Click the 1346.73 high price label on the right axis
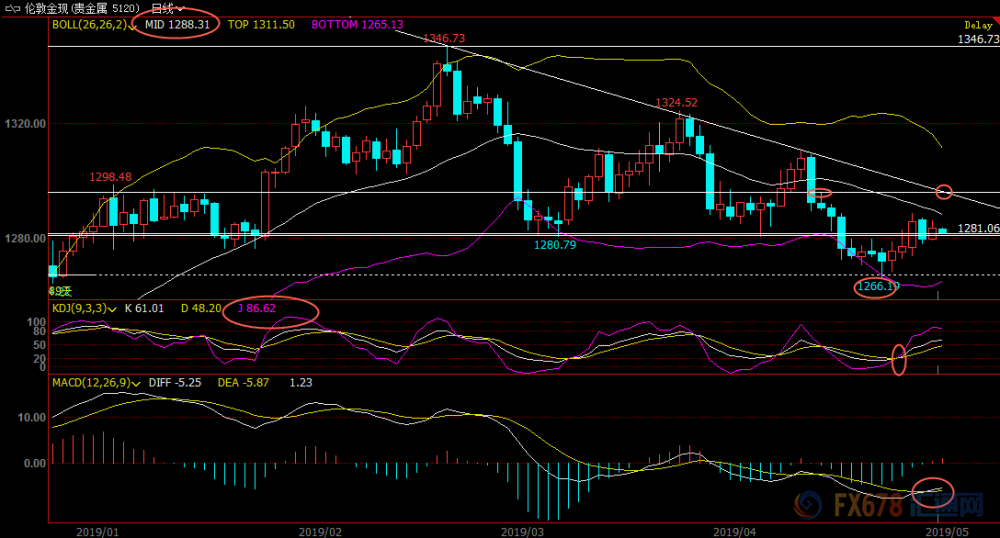This screenshot has width=1000, height=538. (x=978, y=39)
